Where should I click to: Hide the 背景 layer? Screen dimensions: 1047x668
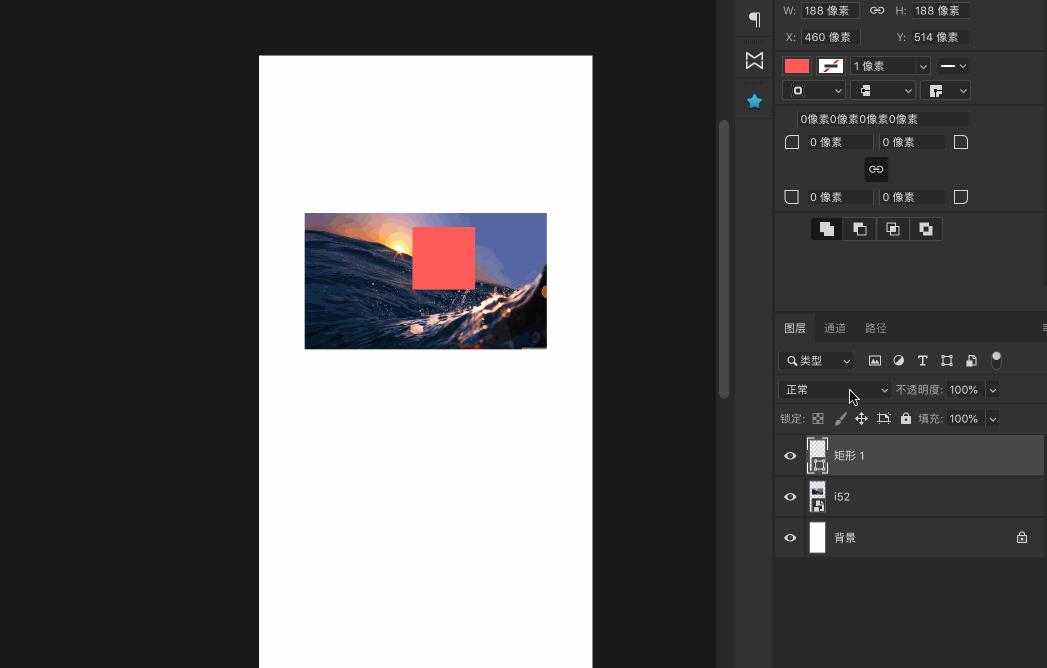pyautogui.click(x=790, y=537)
